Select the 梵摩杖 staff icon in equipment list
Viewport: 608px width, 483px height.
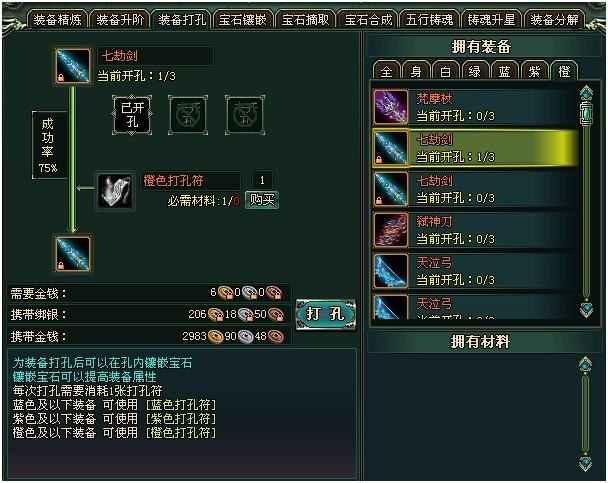(x=391, y=107)
